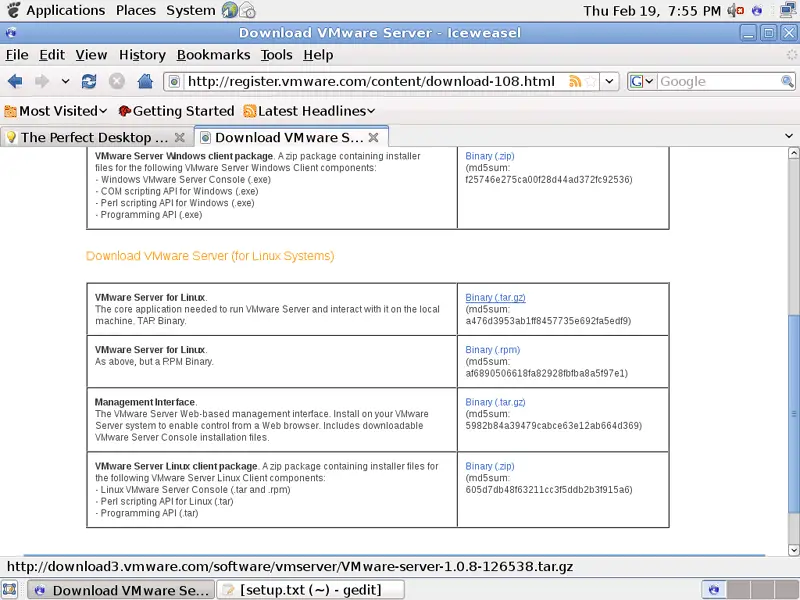Image resolution: width=800 pixels, height=600 pixels.
Task: Click the vertical scrollbar thumb
Action: click(x=793, y=414)
